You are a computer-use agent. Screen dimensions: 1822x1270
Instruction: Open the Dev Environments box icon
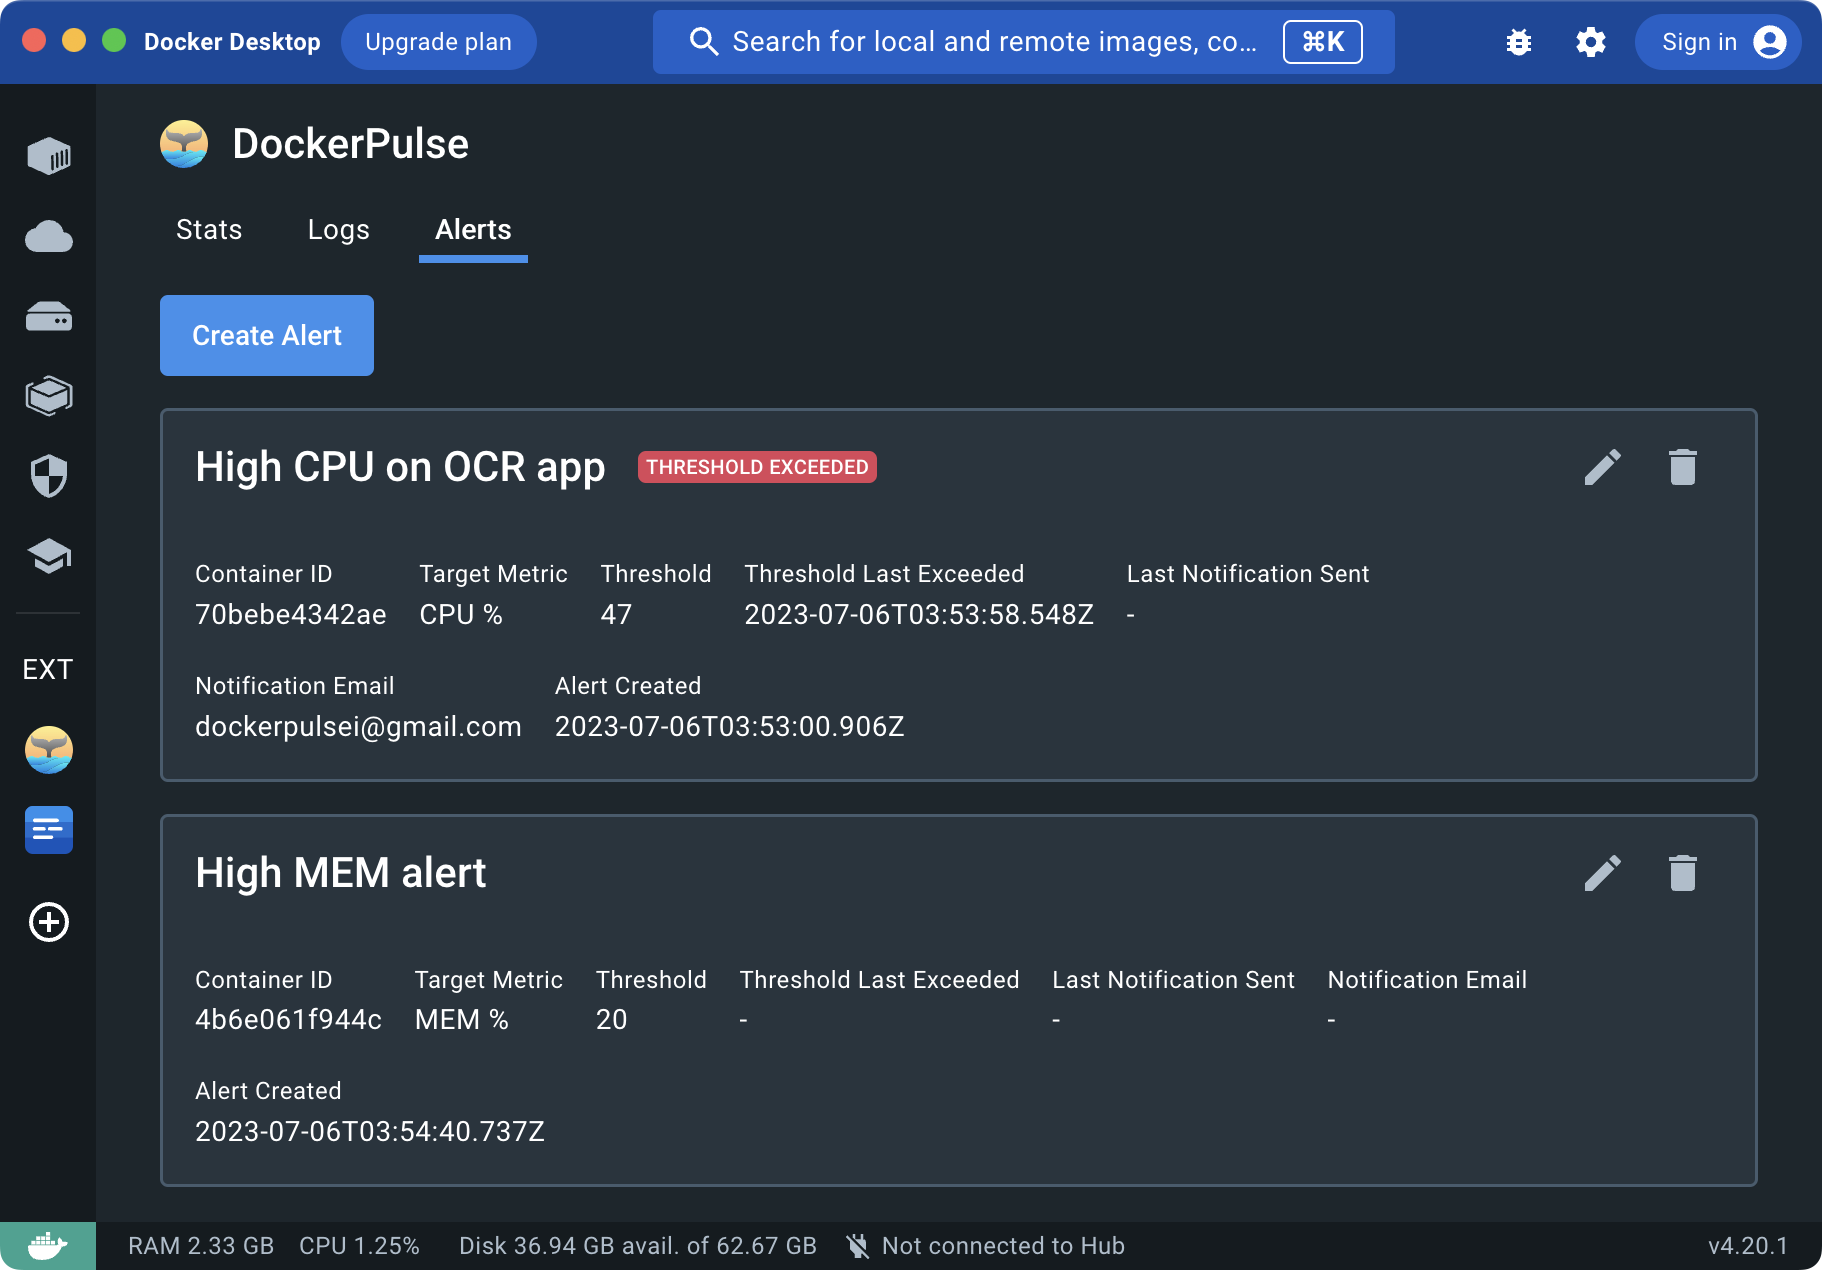pyautogui.click(x=48, y=396)
